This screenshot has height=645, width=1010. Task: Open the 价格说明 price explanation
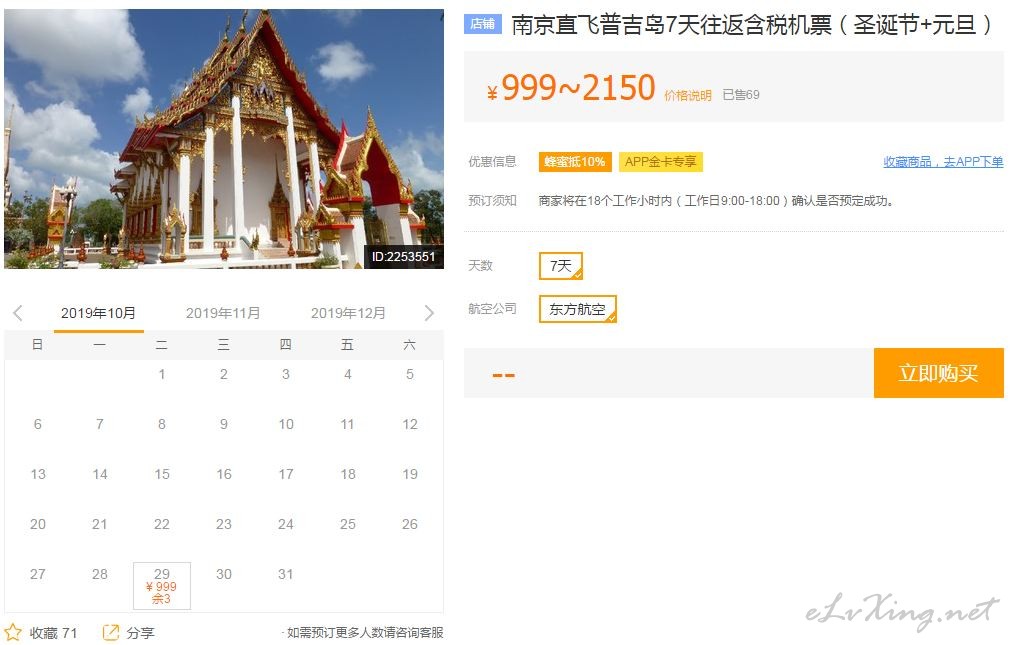click(687, 95)
